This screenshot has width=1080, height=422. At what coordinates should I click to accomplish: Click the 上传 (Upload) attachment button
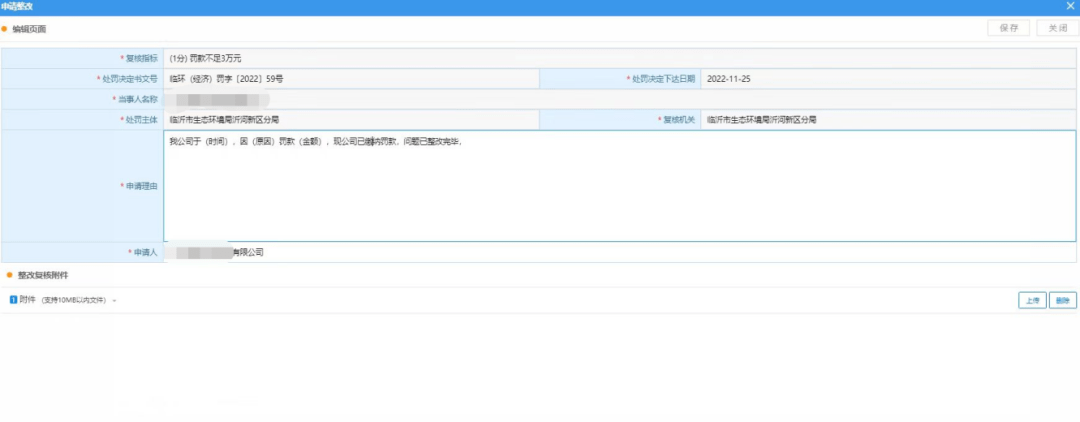point(1032,300)
